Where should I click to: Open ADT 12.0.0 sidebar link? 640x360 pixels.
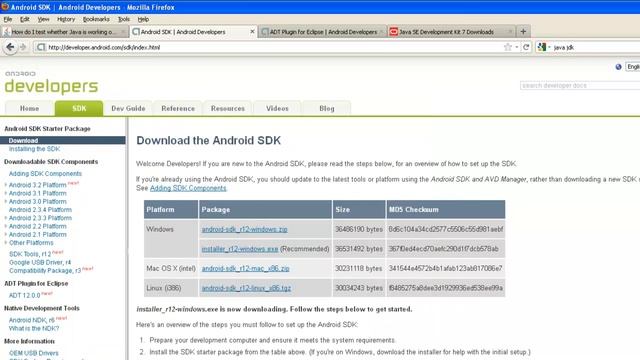(24, 296)
